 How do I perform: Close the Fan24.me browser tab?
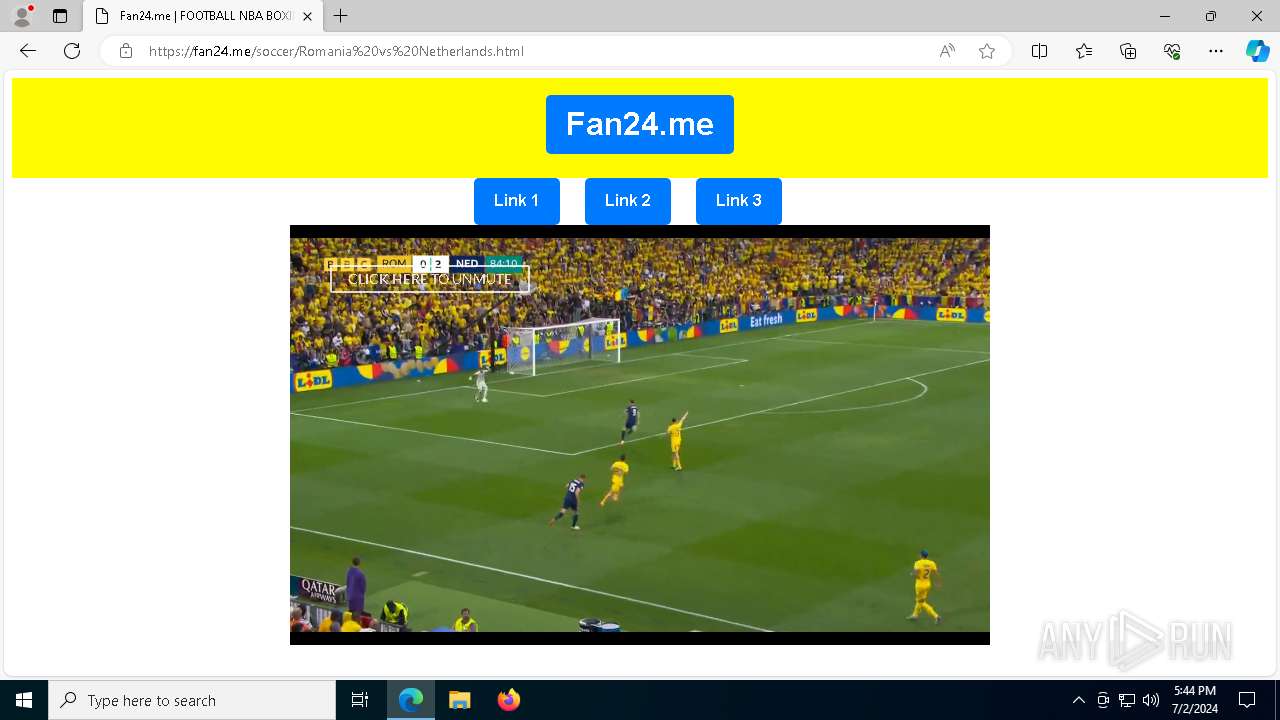coord(307,16)
